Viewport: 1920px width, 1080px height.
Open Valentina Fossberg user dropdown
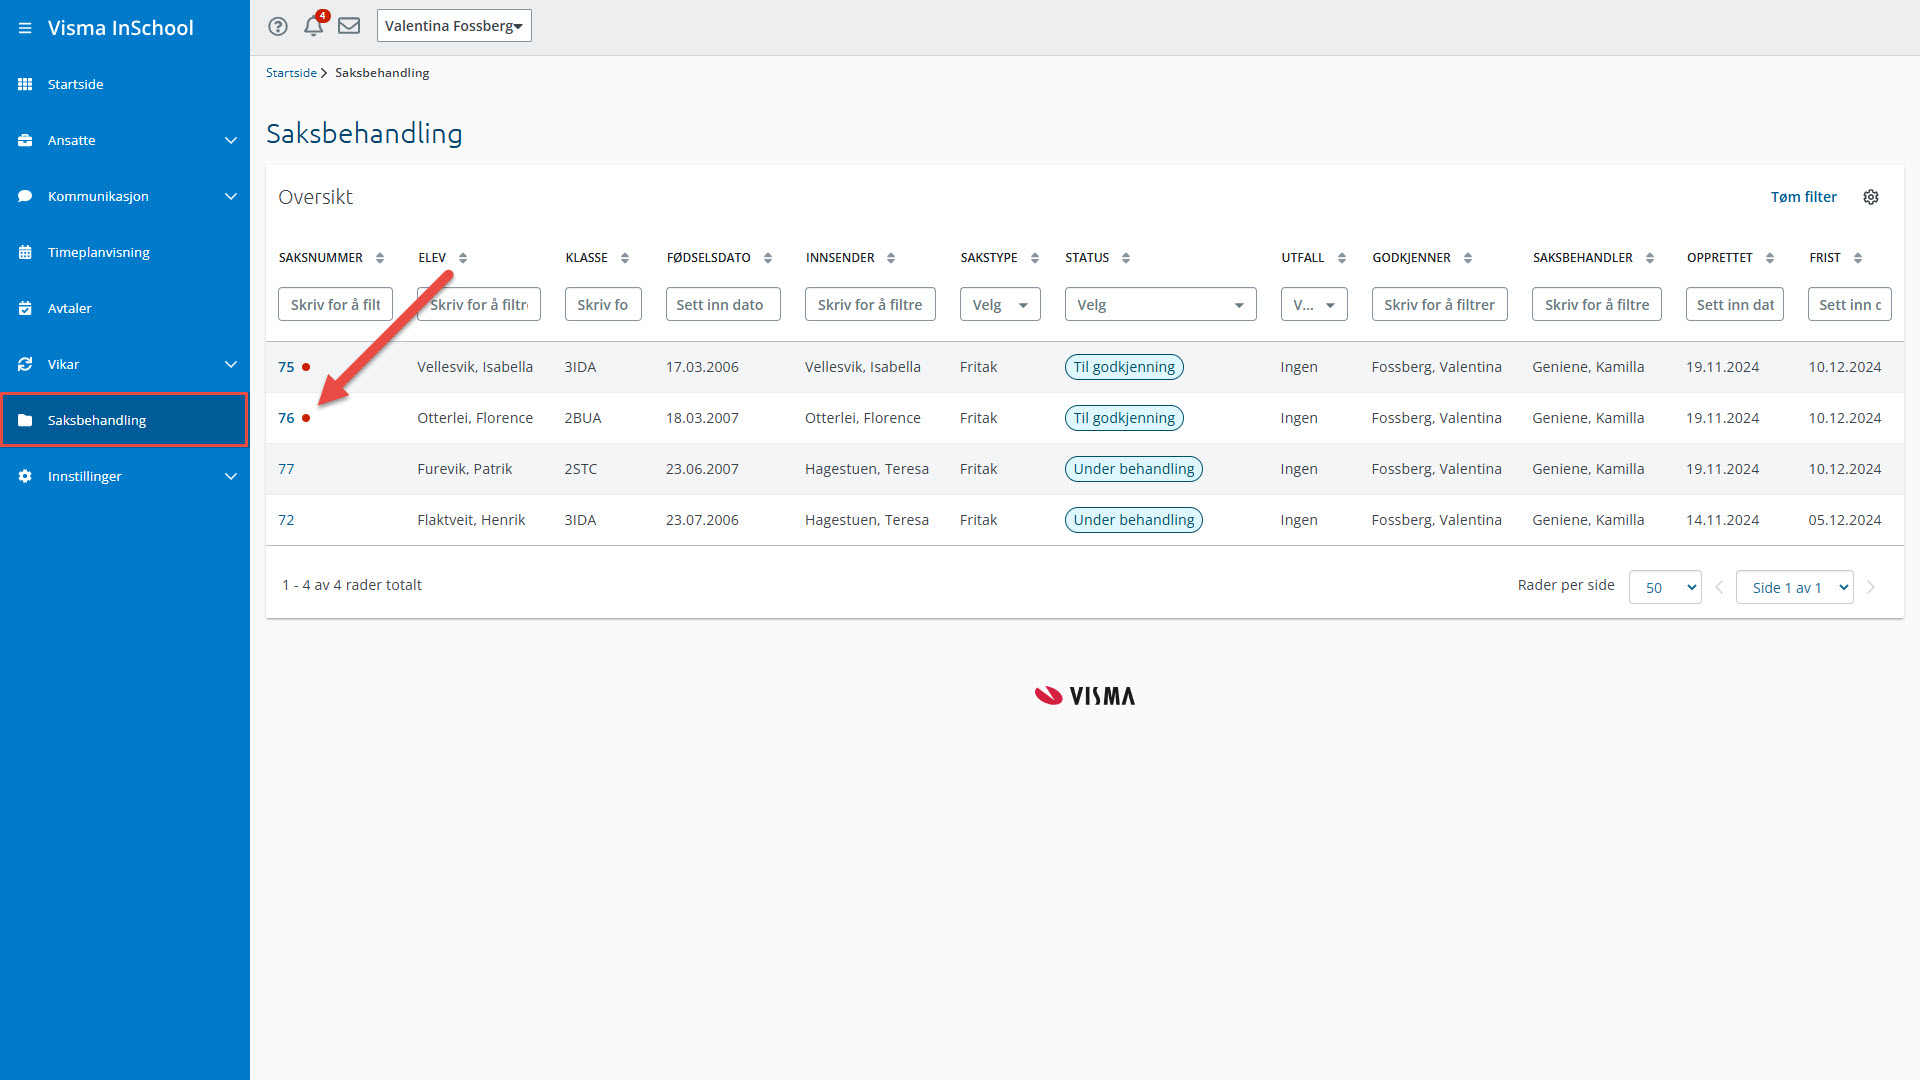pyautogui.click(x=454, y=26)
